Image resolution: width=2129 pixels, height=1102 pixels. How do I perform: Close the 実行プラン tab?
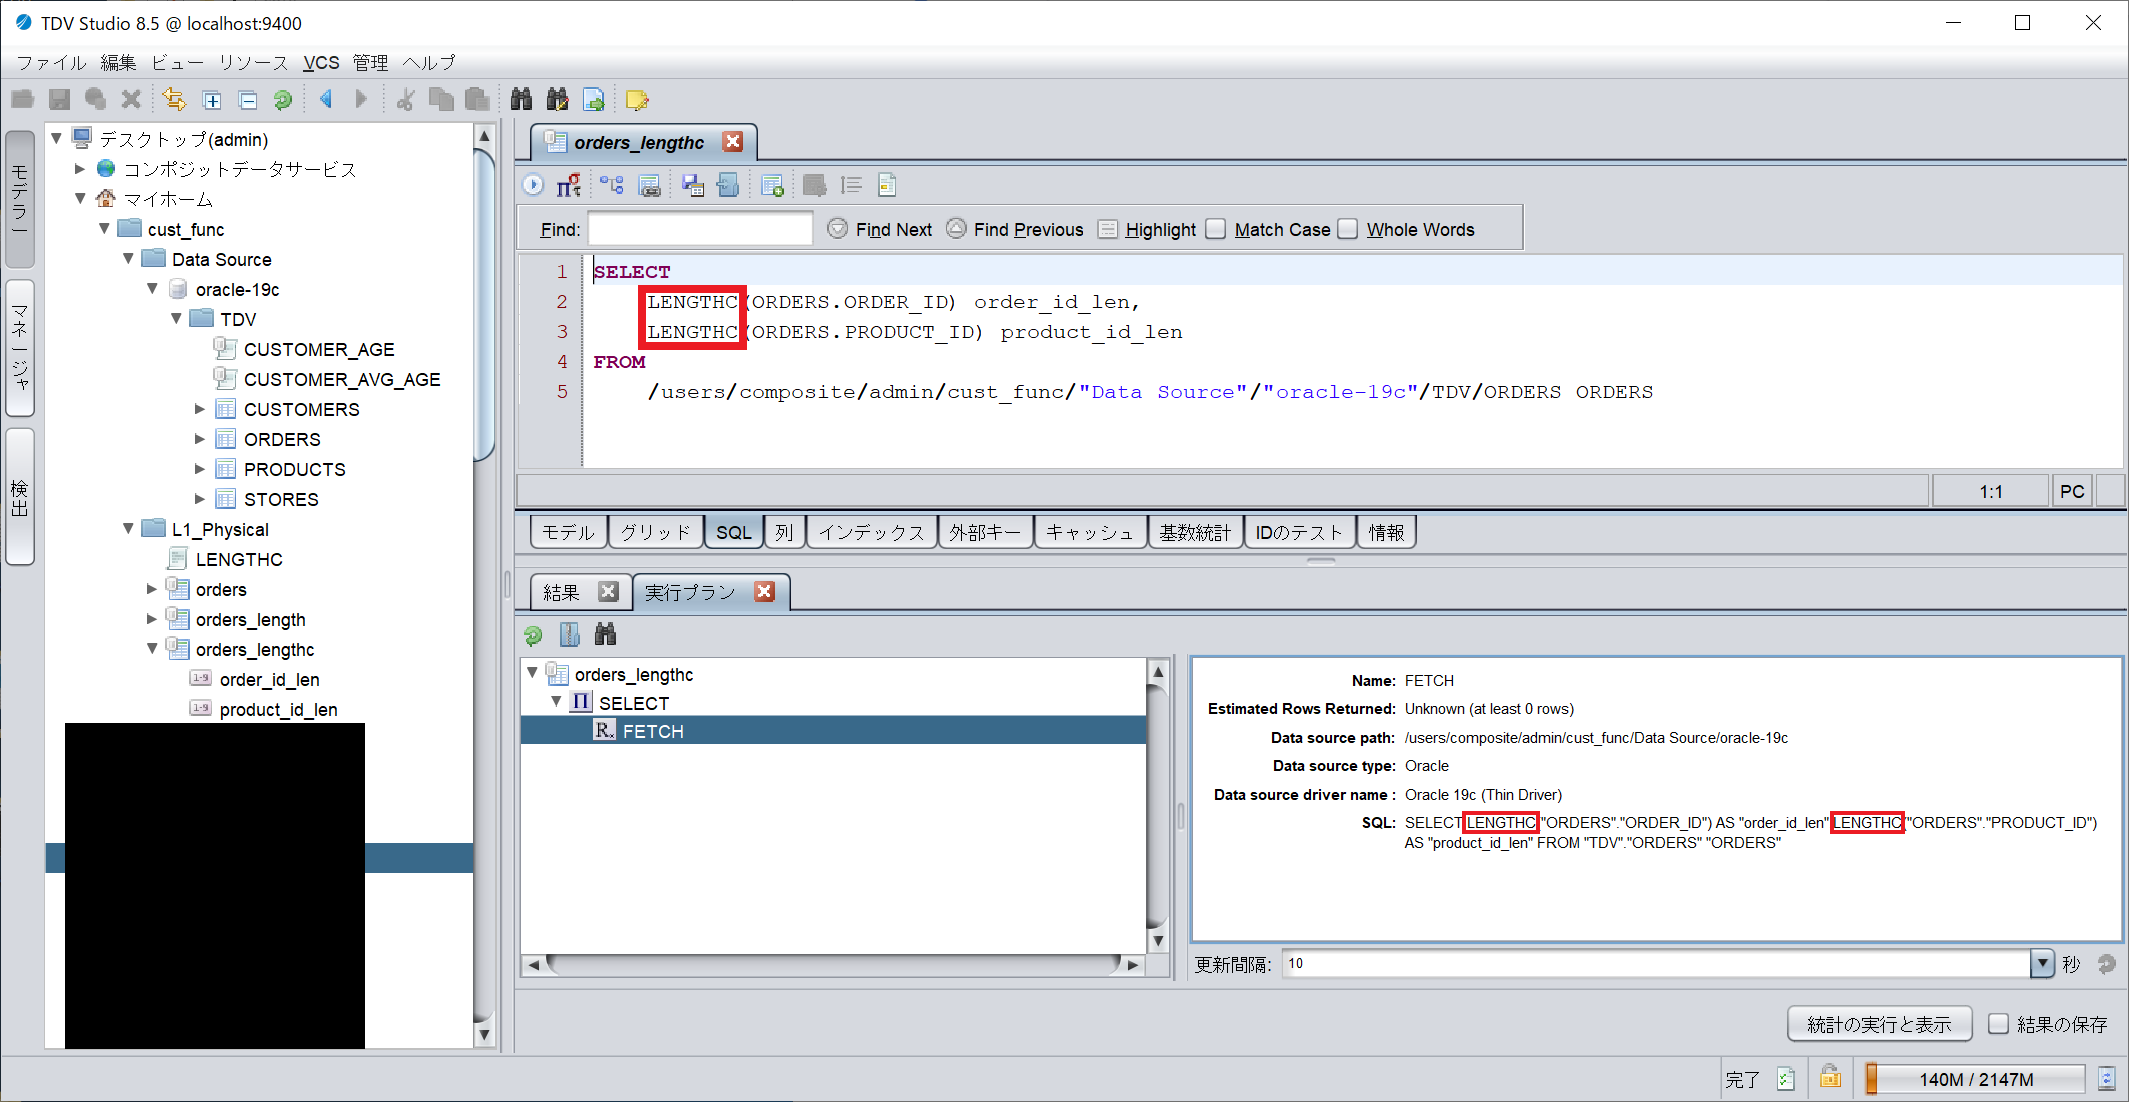(x=765, y=591)
